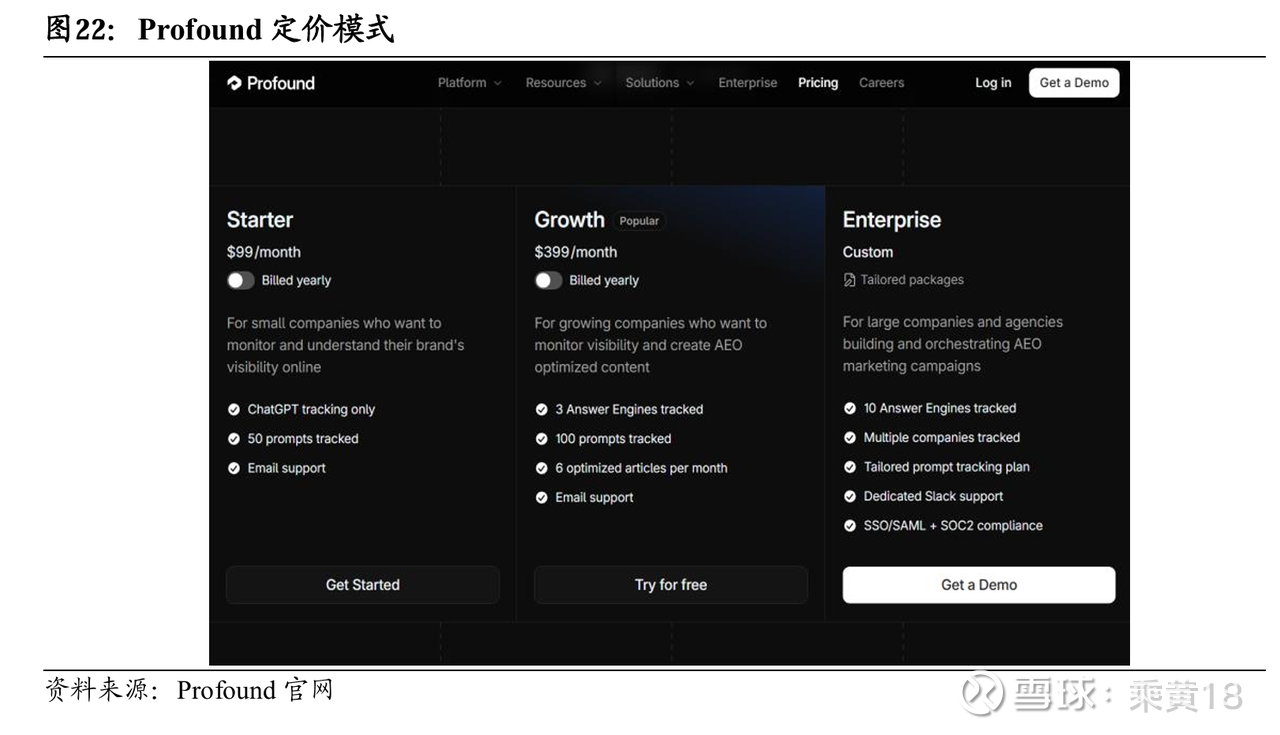Image resolution: width=1280 pixels, height=735 pixels.
Task: Click checkmark beside Dedicated Slack support
Action: point(850,496)
